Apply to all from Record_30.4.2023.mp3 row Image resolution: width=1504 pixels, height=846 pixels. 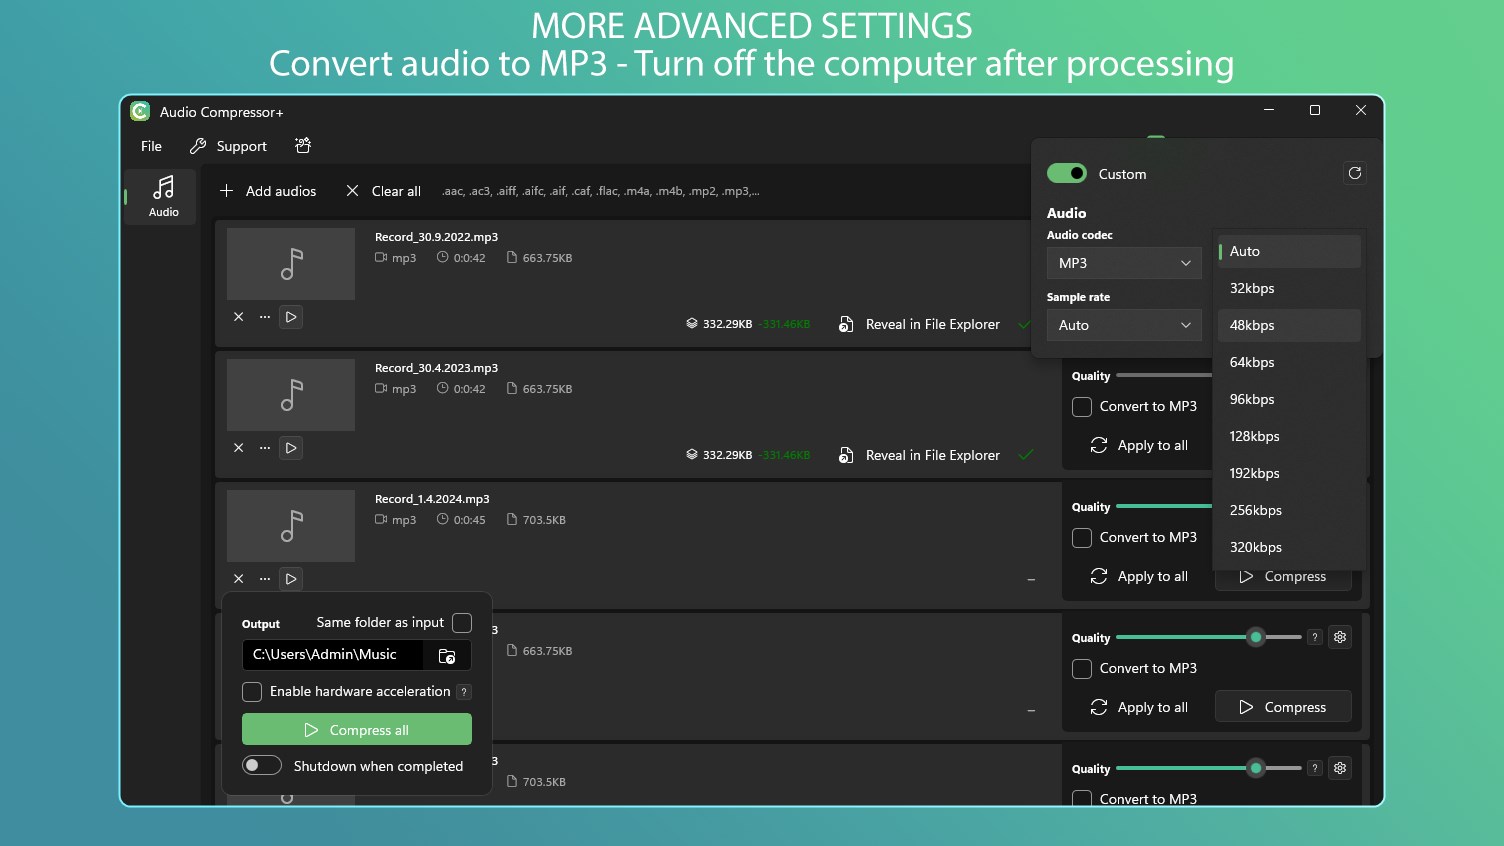click(x=1139, y=445)
